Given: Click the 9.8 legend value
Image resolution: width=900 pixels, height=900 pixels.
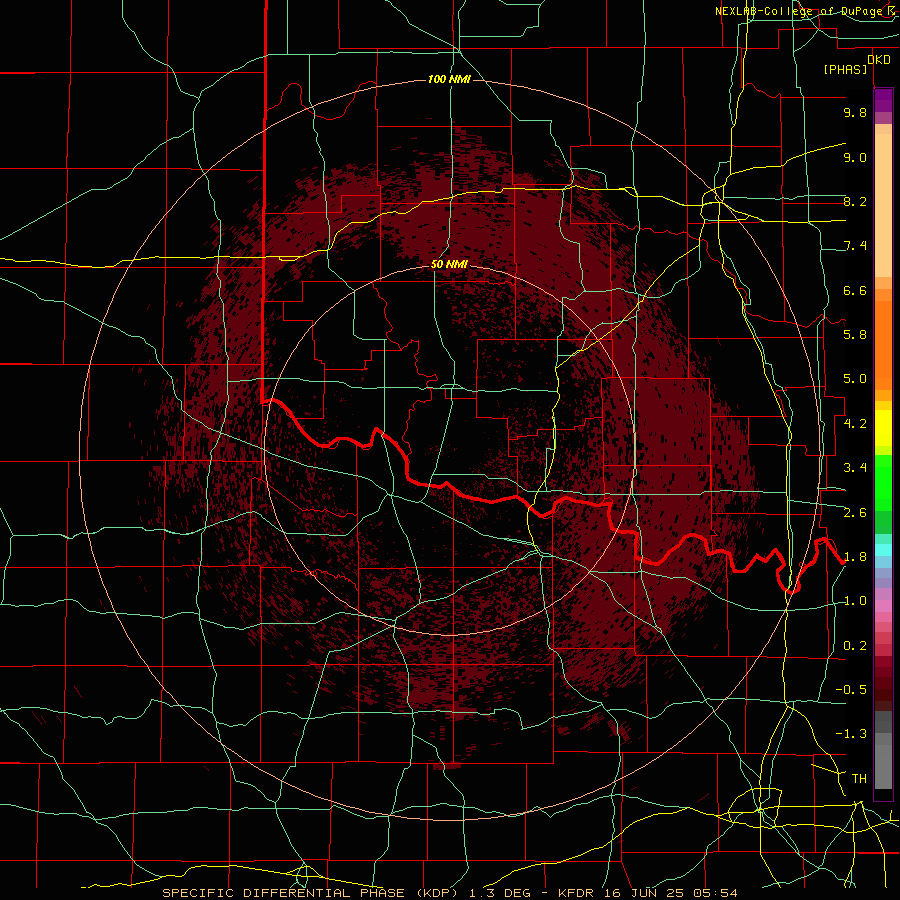Looking at the screenshot, I should (x=855, y=112).
